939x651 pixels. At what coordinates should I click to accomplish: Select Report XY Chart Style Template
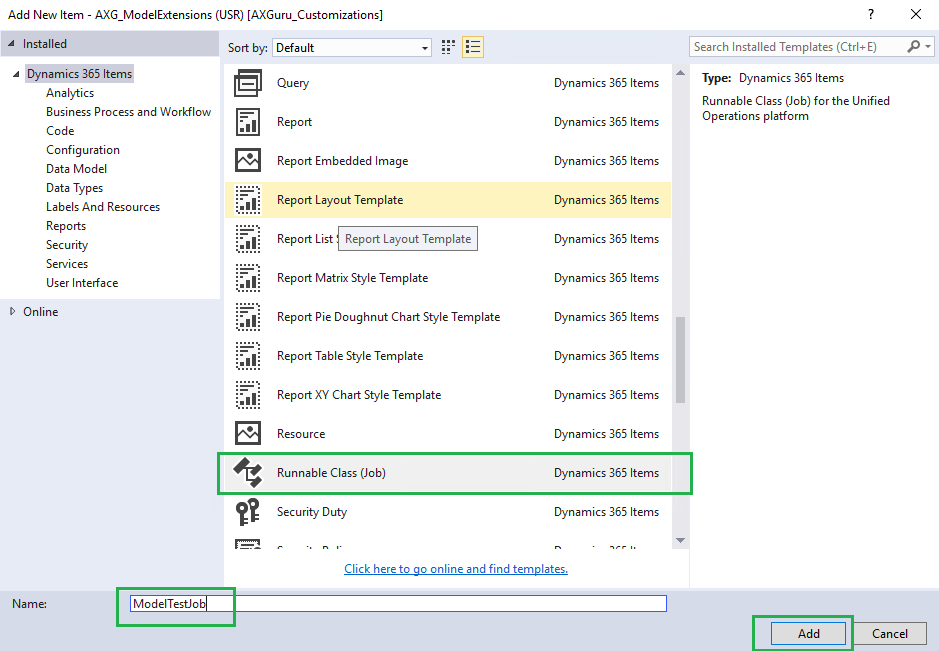pos(448,394)
